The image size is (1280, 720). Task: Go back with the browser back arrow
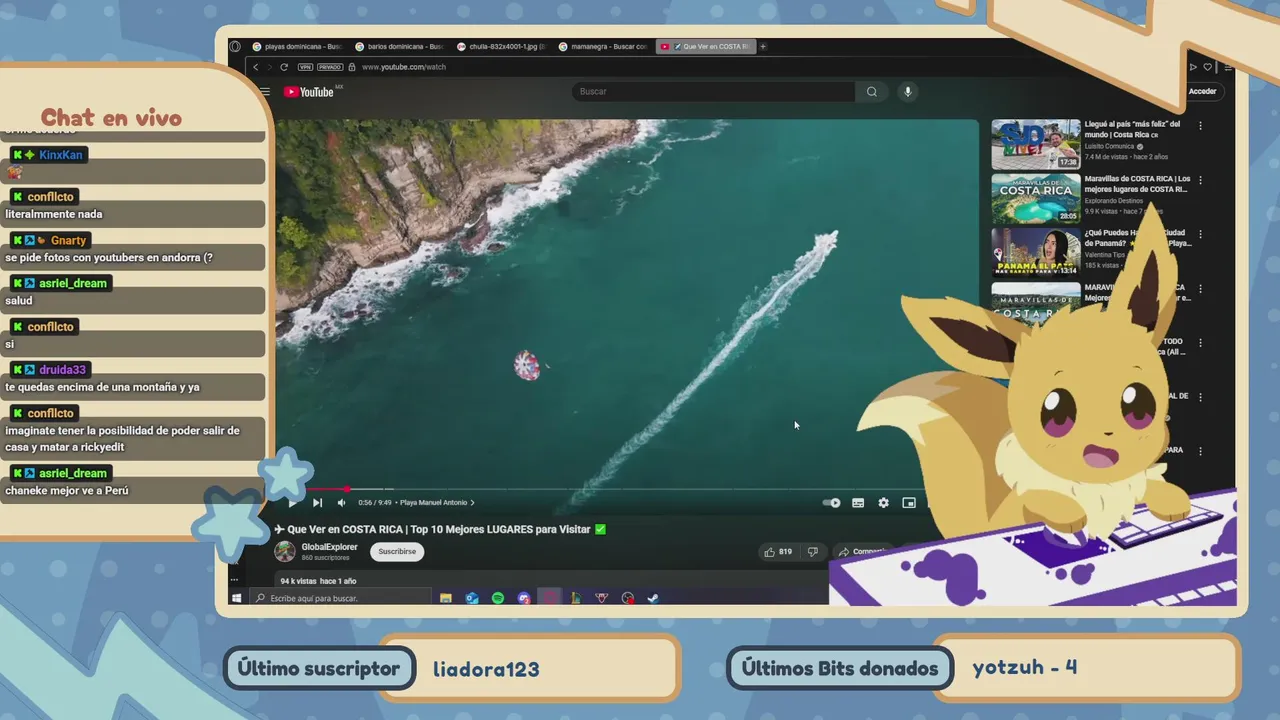pos(256,67)
